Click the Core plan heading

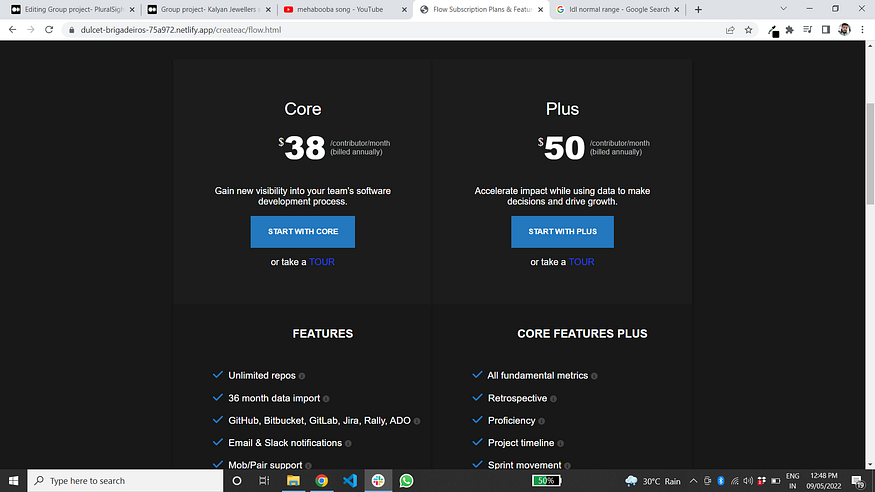pyautogui.click(x=302, y=109)
